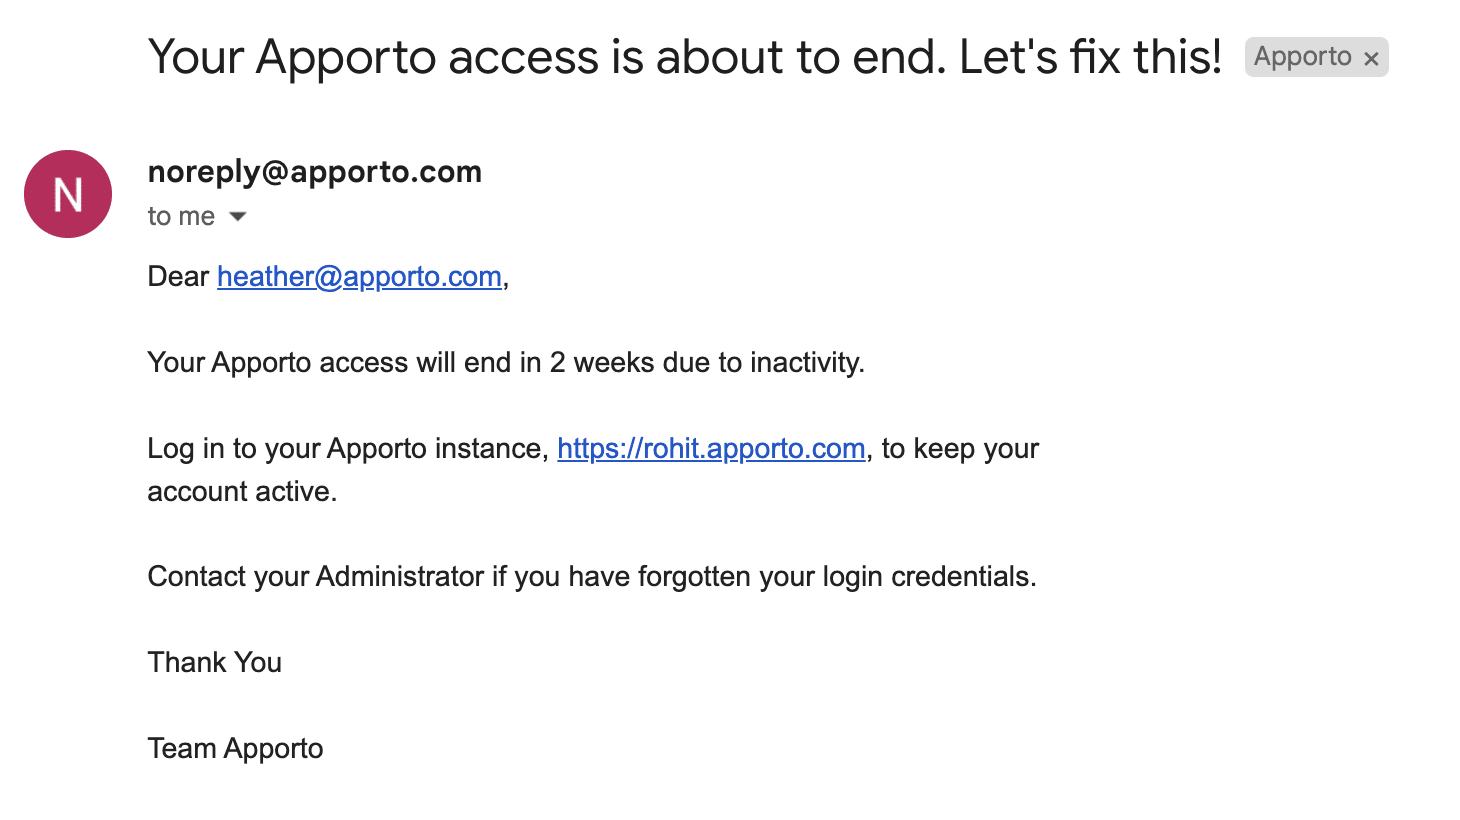Remove the Apporto label with the x
1460x820 pixels.
1371,59
